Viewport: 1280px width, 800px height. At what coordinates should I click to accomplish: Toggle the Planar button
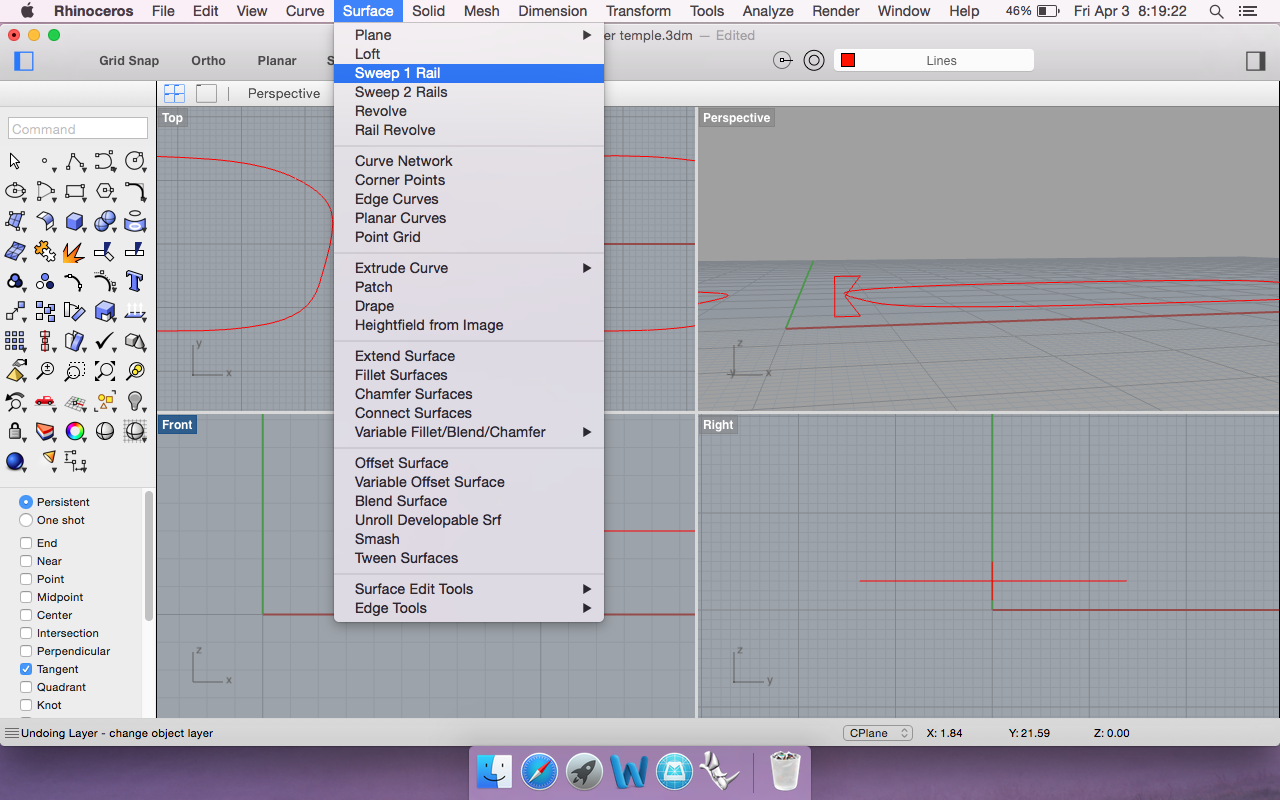pyautogui.click(x=277, y=61)
